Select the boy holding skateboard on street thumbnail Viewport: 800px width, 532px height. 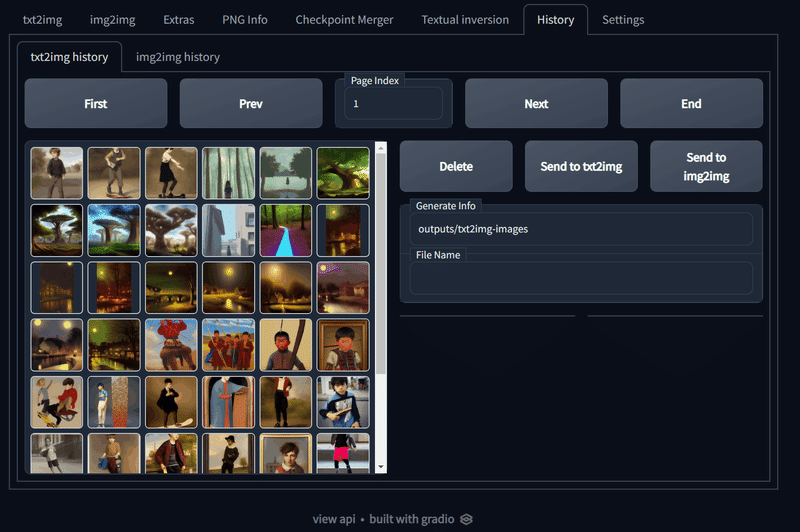click(343, 402)
